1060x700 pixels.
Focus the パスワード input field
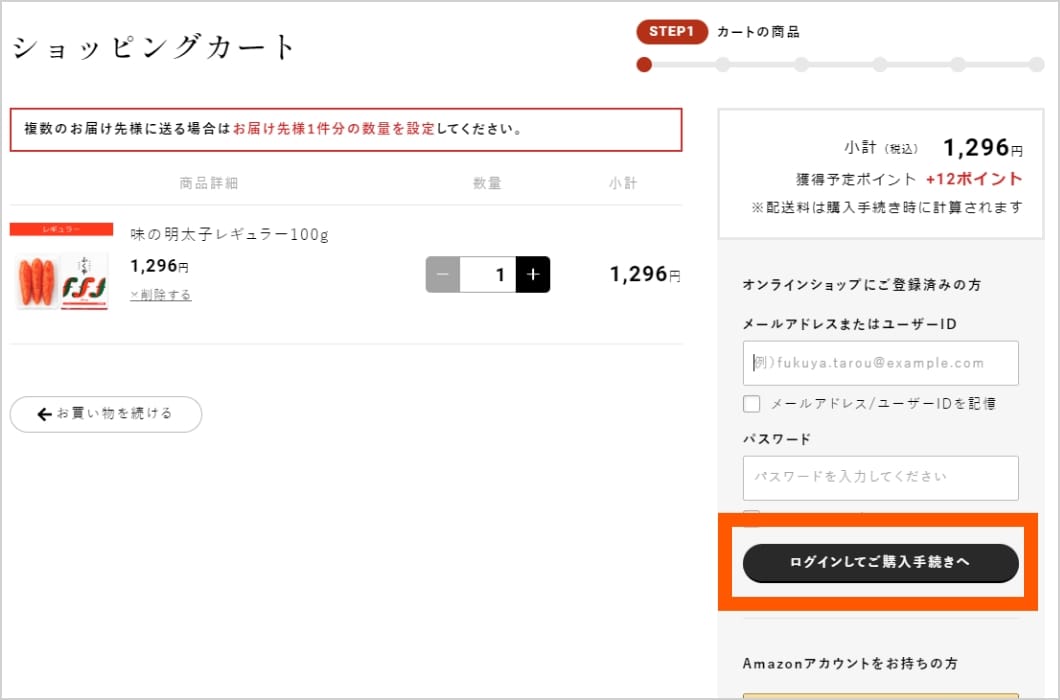coord(880,477)
